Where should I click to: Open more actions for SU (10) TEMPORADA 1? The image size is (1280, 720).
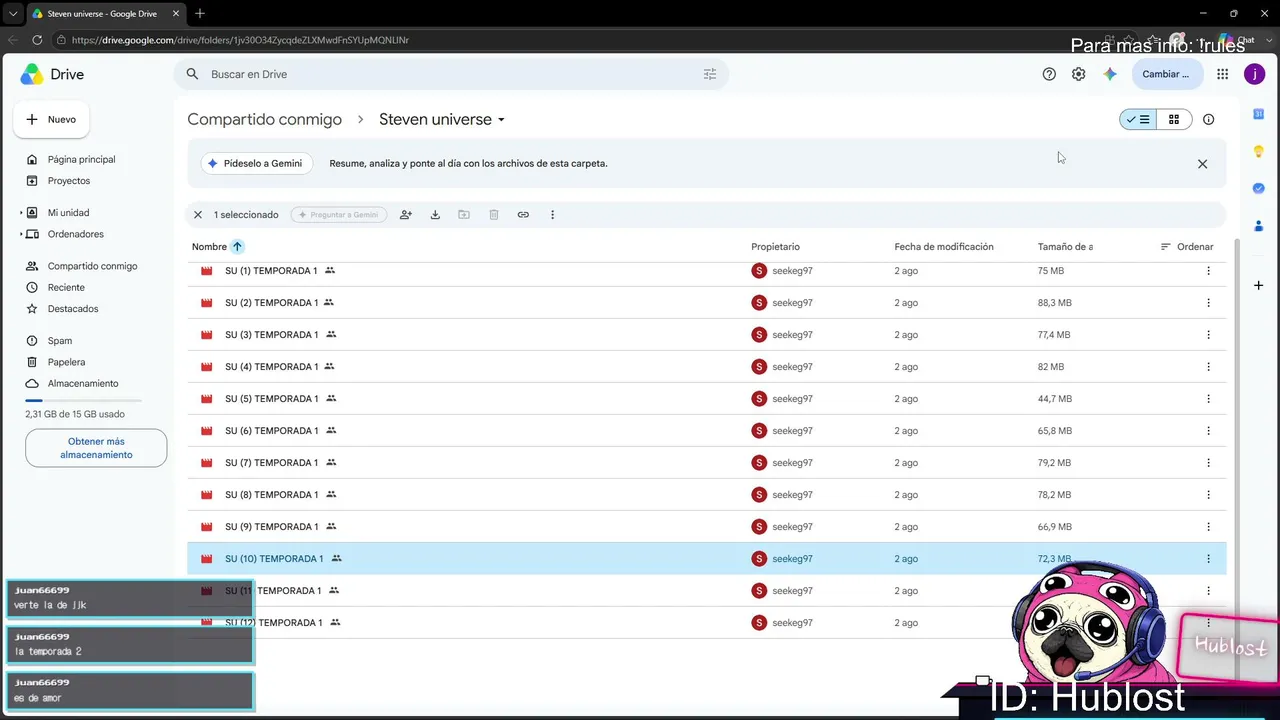tap(1208, 559)
